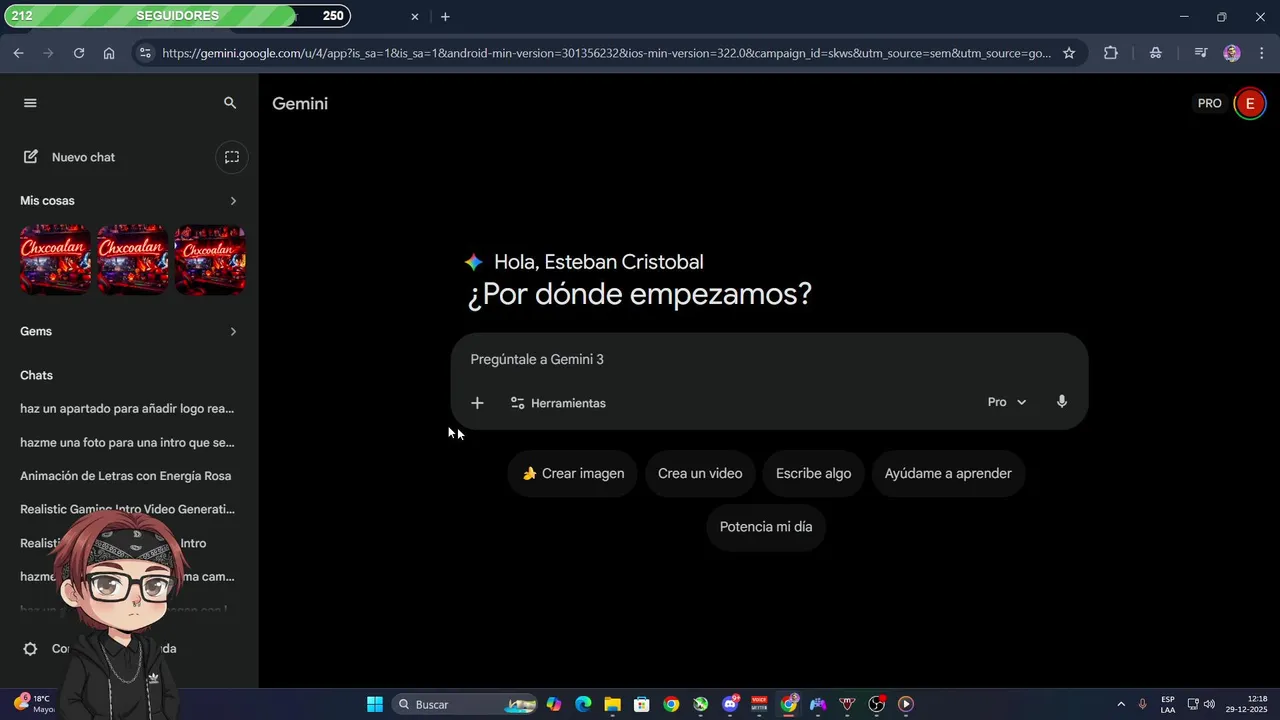This screenshot has width=1280, height=720.
Task: Reload the page with the refresh icon
Action: [x=79, y=53]
